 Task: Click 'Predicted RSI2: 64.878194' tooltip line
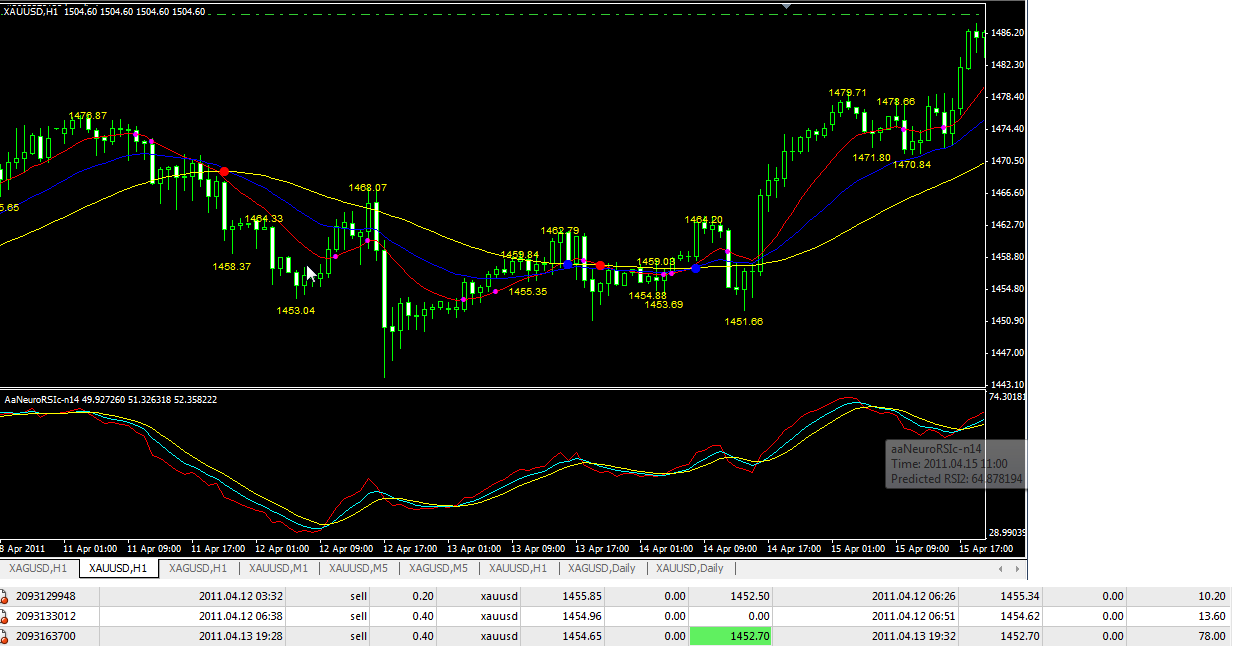point(957,479)
